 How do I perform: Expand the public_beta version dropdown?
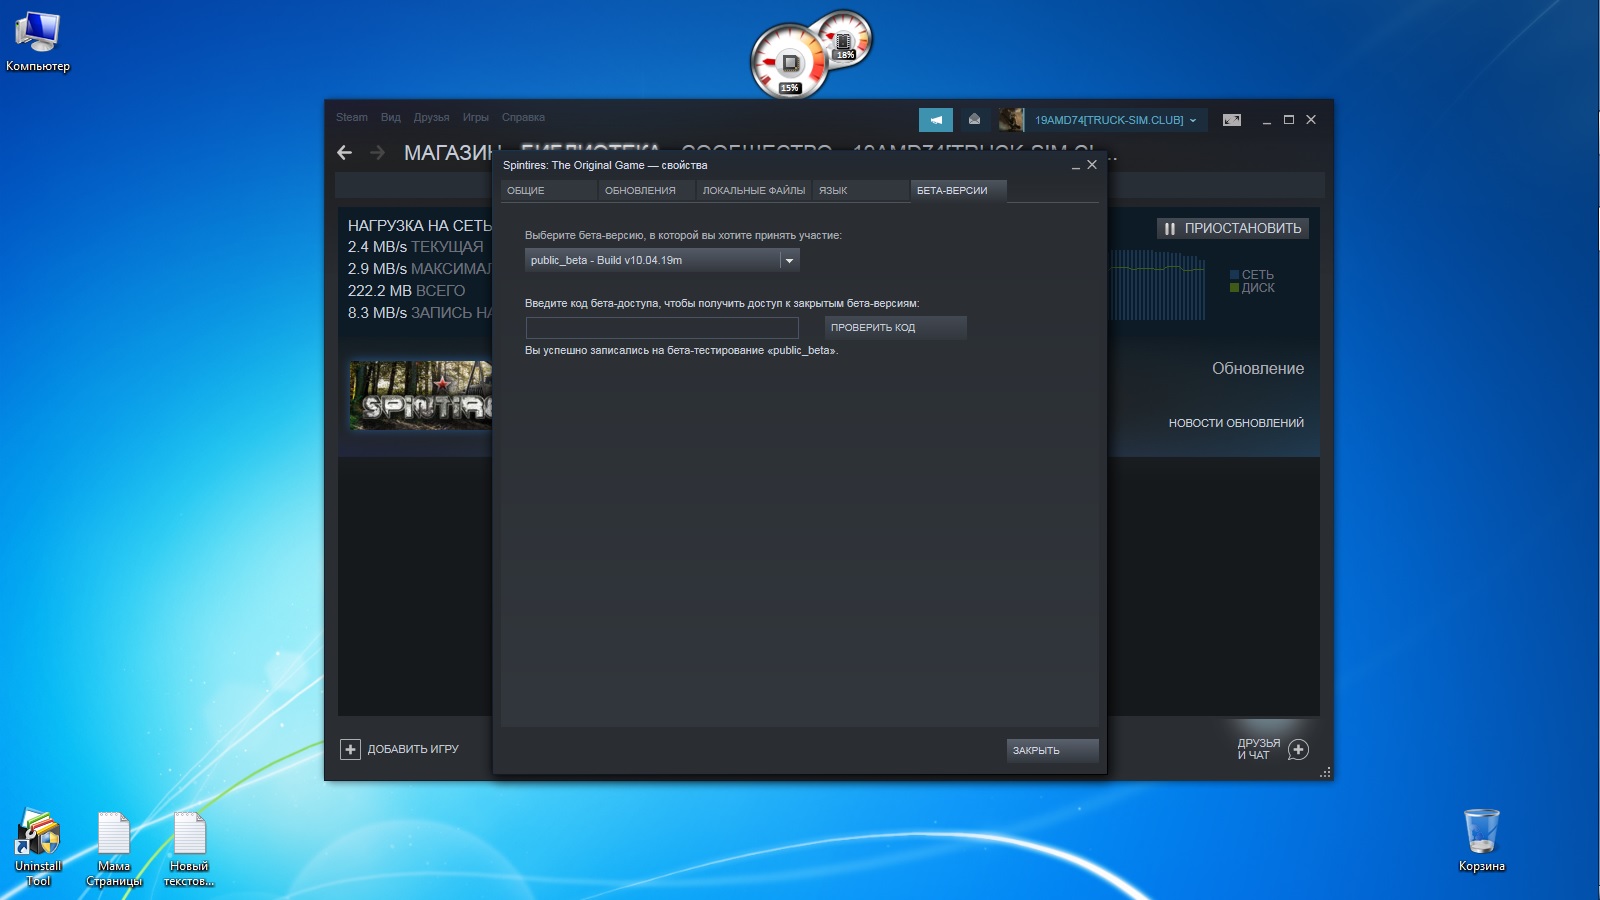click(x=789, y=260)
